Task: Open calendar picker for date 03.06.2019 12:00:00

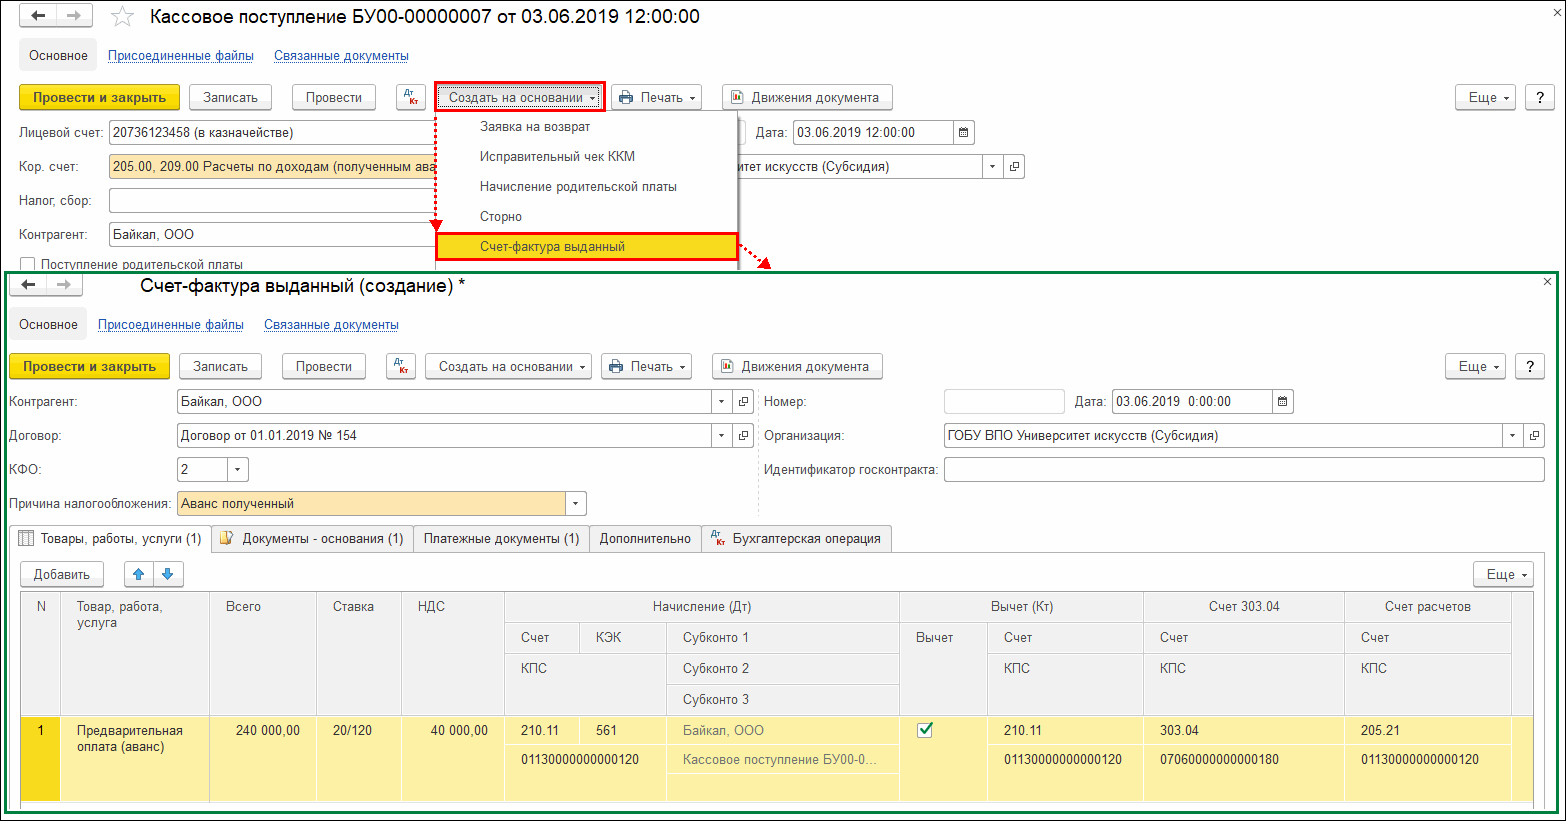Action: coord(963,132)
